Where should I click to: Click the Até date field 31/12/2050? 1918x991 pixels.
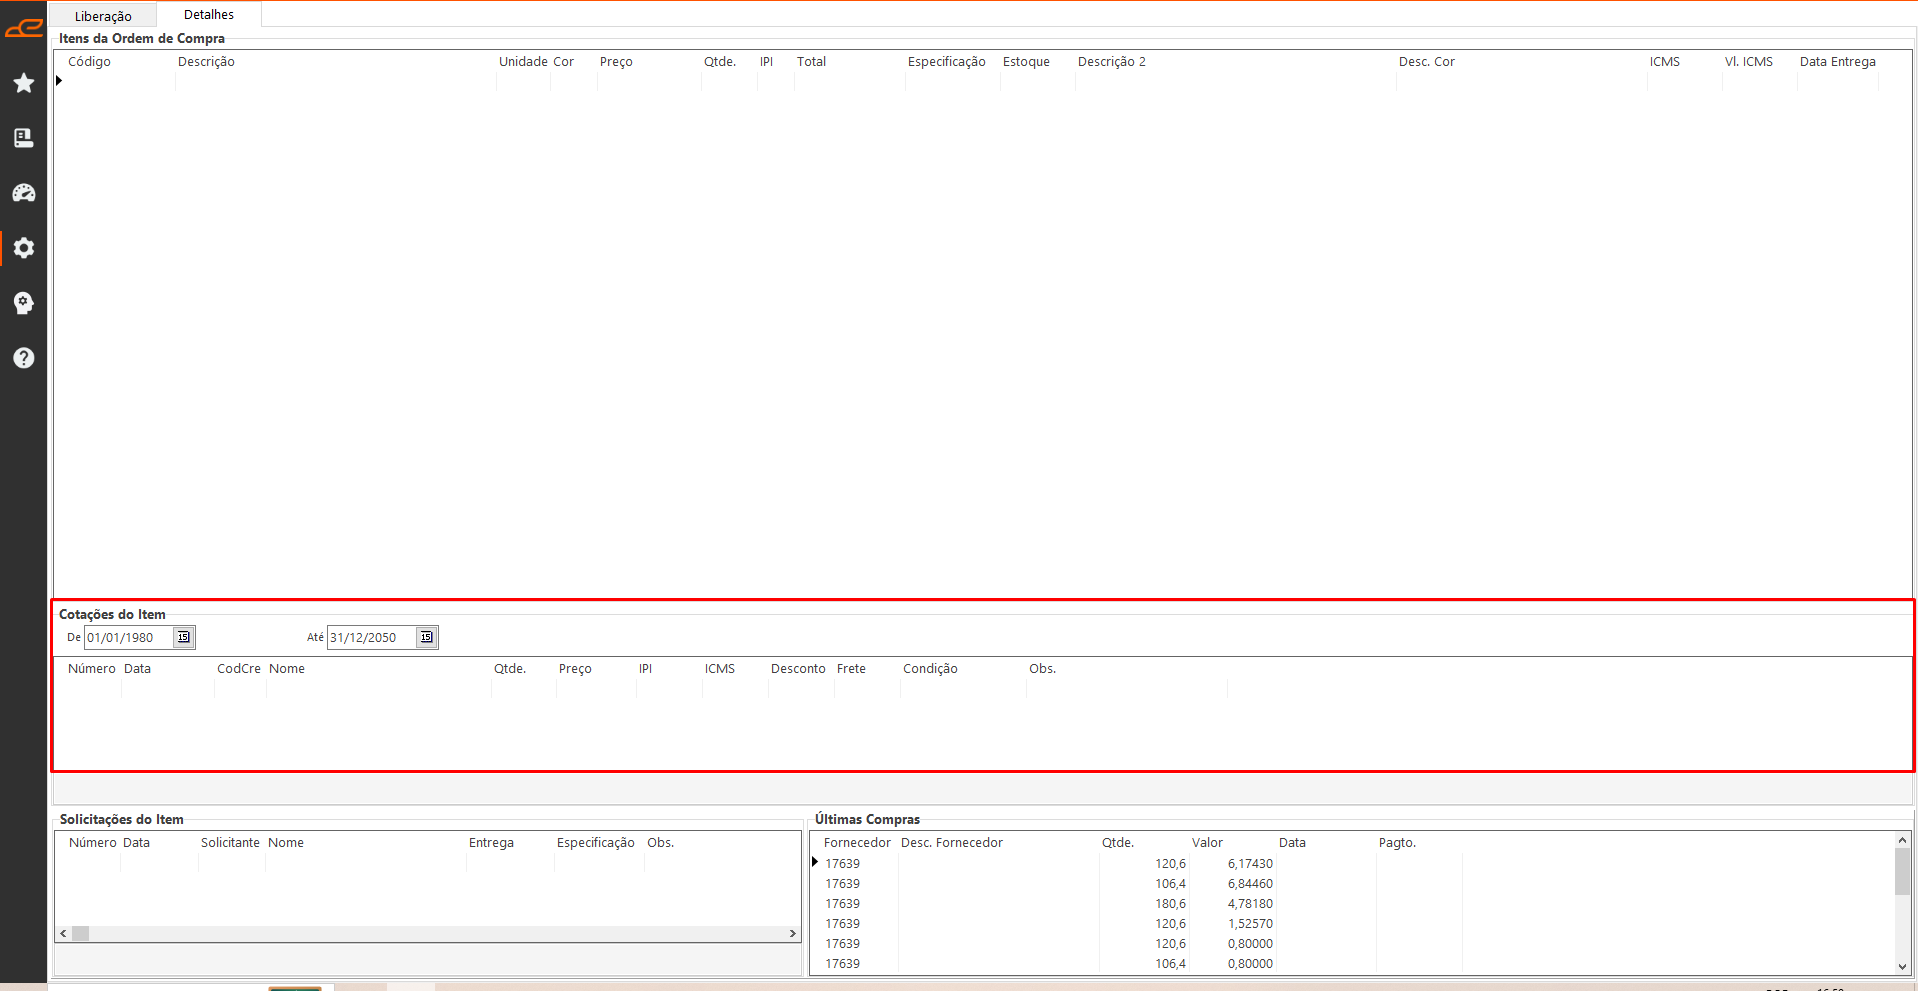click(x=371, y=637)
